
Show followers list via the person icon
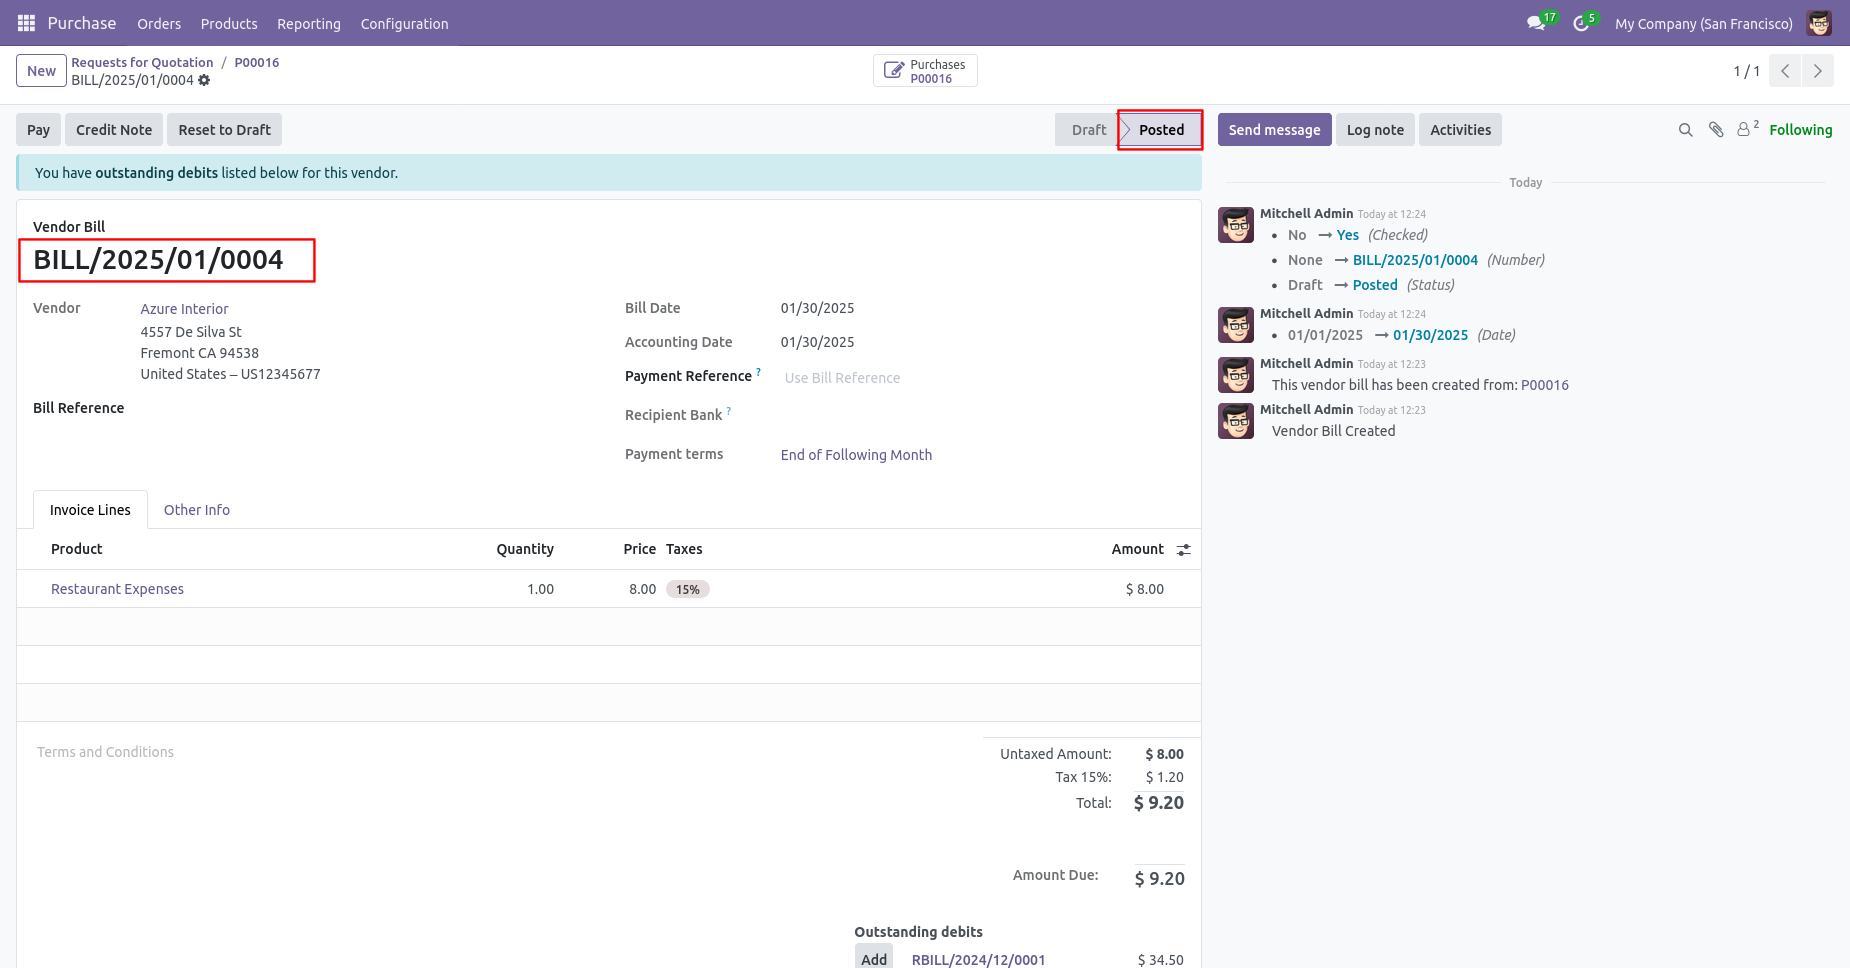(x=1746, y=129)
